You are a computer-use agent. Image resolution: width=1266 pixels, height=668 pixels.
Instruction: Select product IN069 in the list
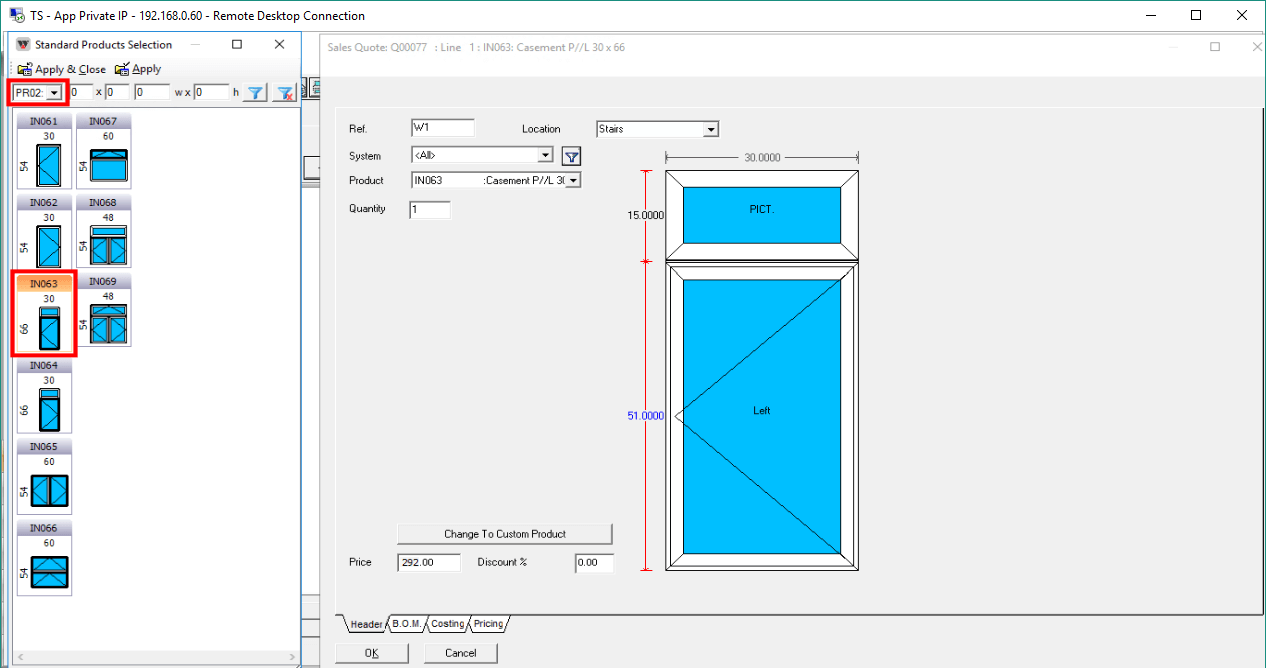103,312
